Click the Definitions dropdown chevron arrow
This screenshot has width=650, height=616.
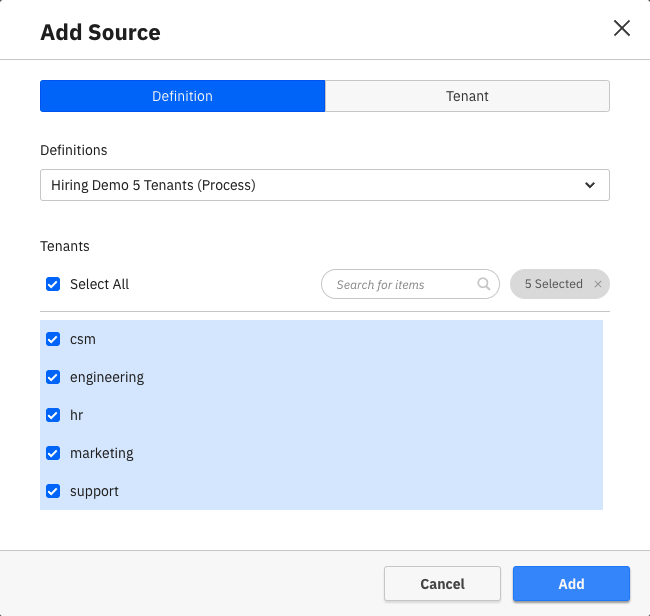590,185
